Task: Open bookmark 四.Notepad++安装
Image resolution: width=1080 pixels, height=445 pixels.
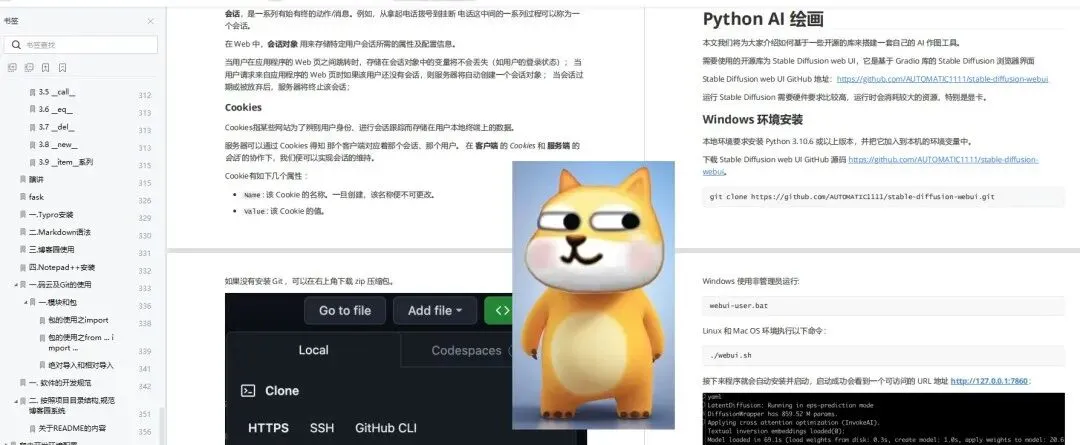Action: click(x=62, y=267)
